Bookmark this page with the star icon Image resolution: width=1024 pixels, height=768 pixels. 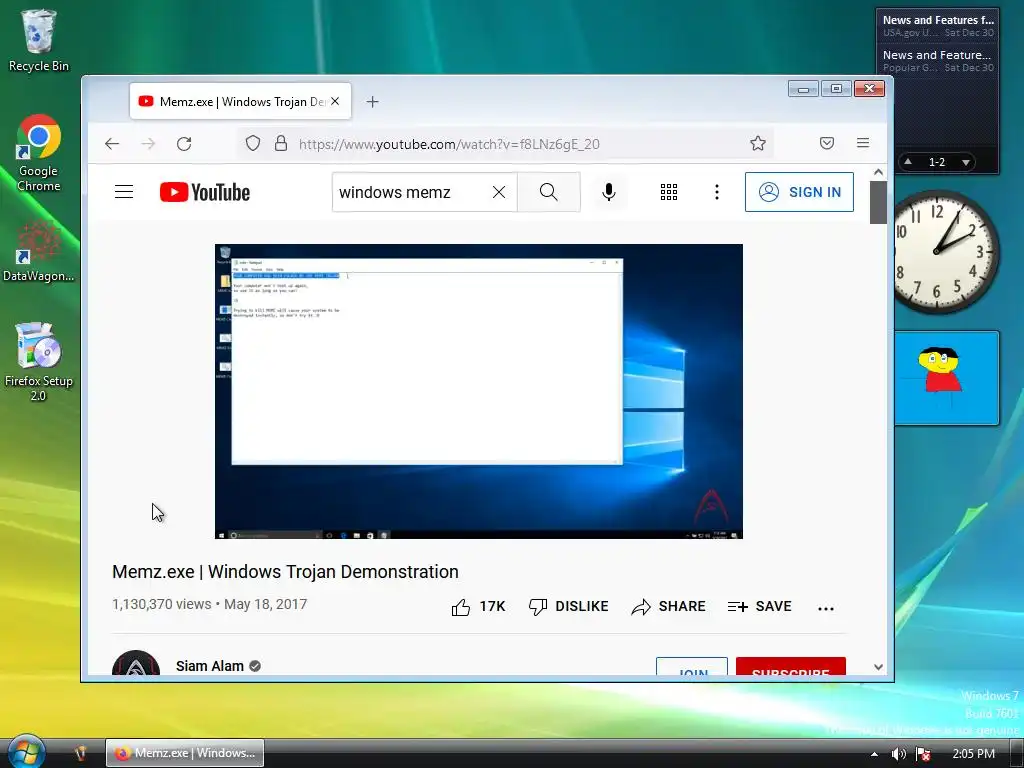(x=758, y=143)
